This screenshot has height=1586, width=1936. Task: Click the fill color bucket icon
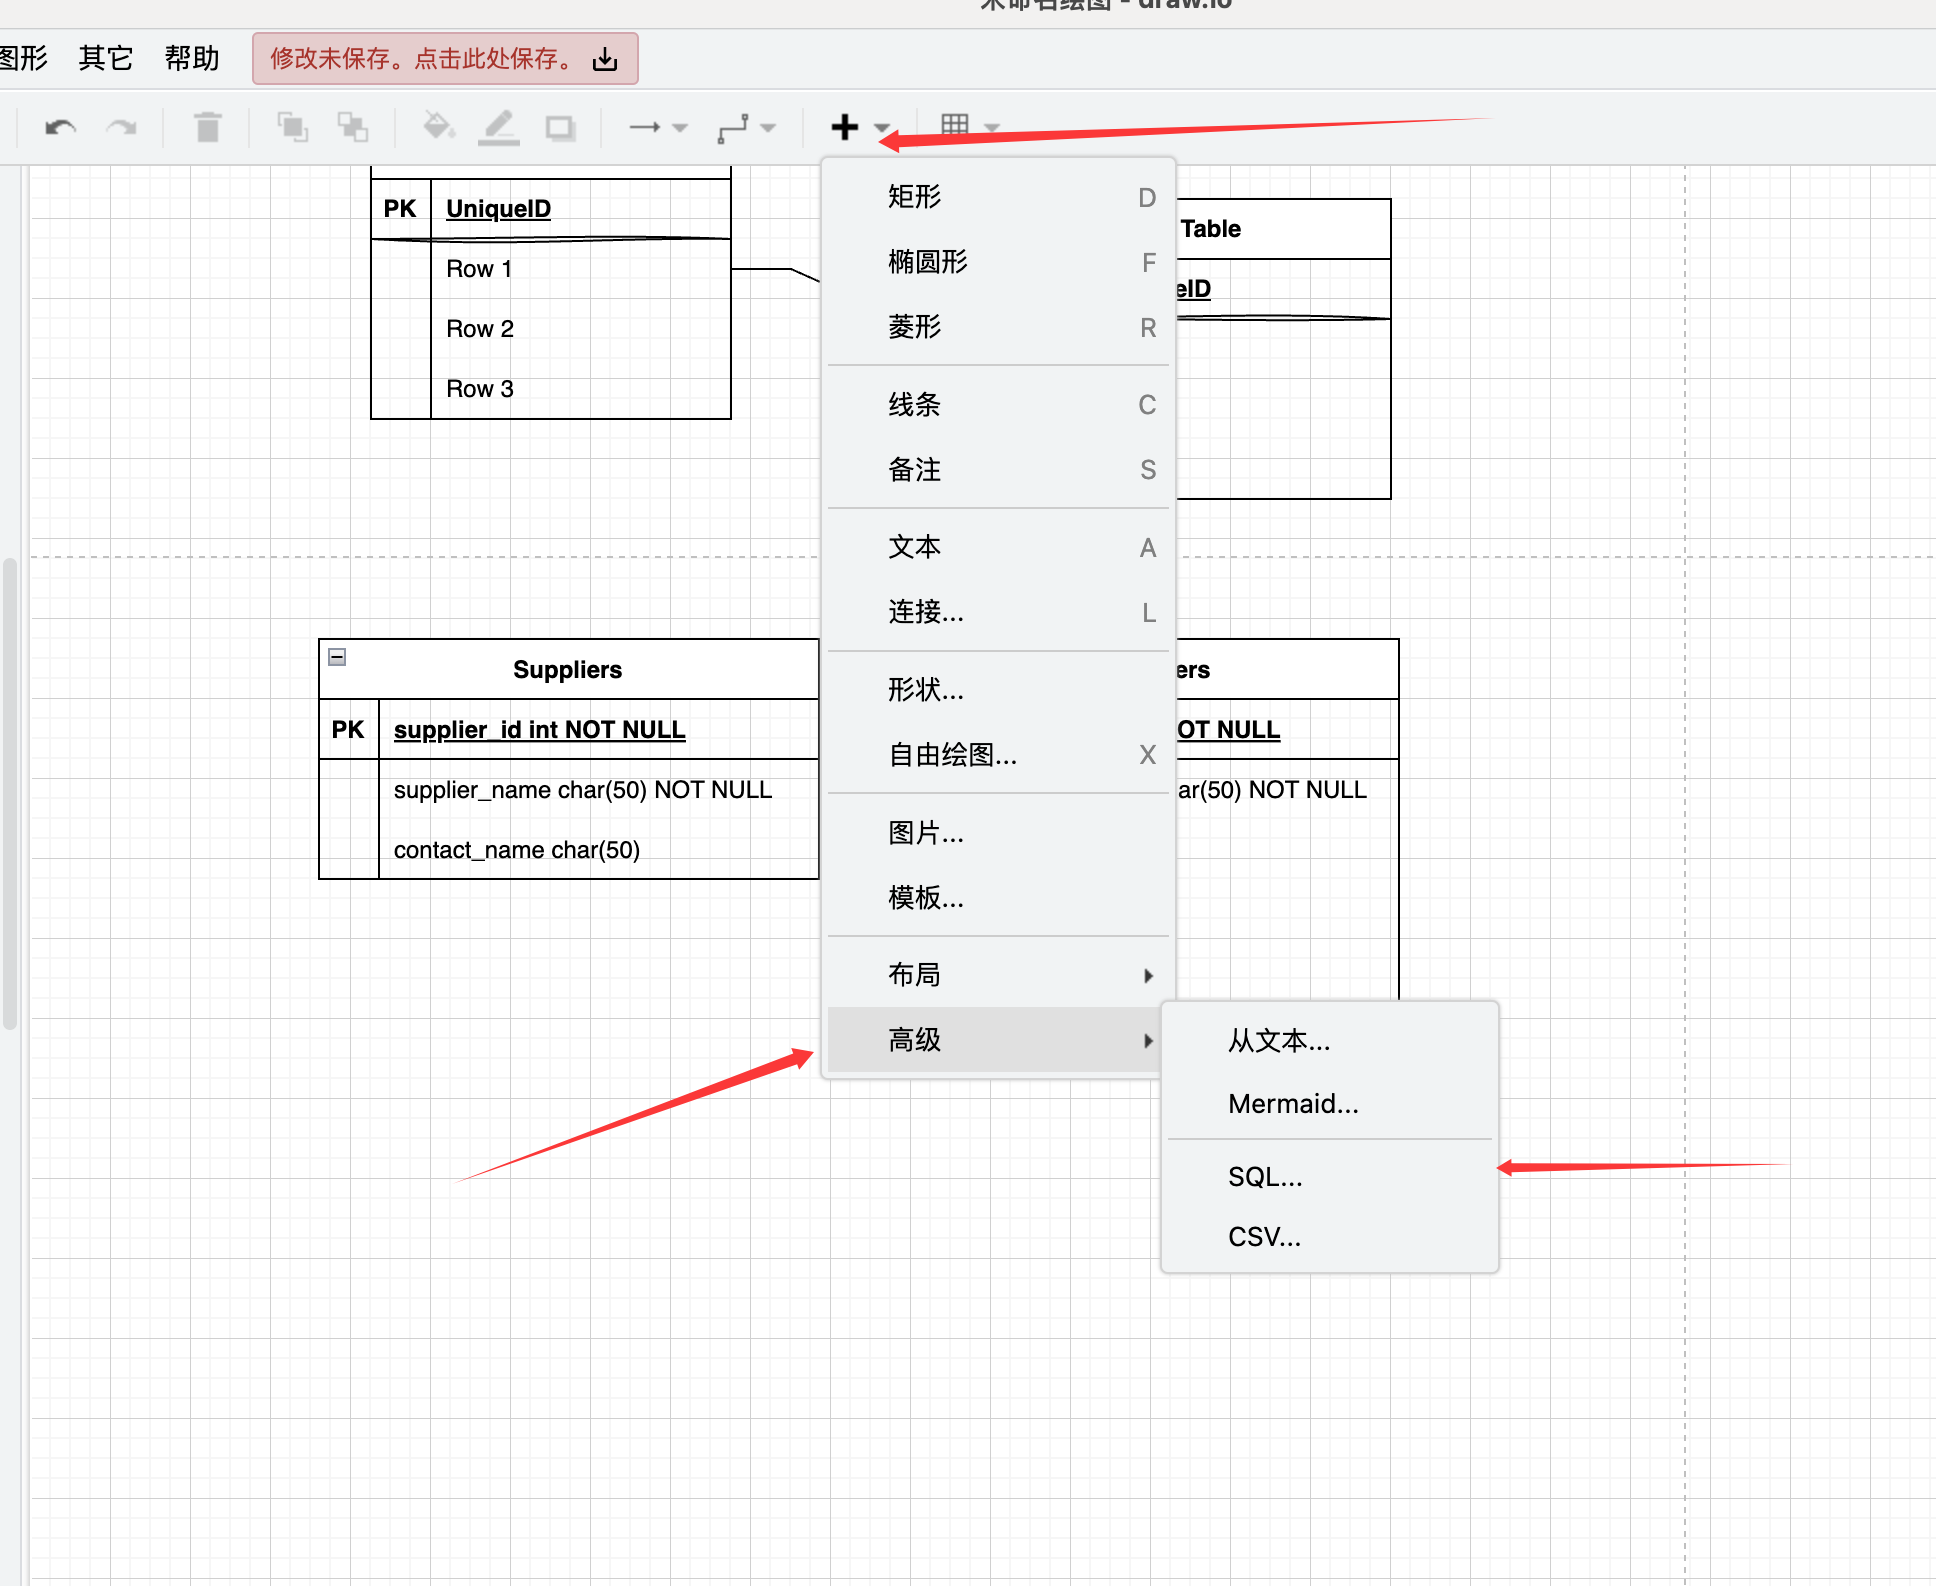point(438,127)
